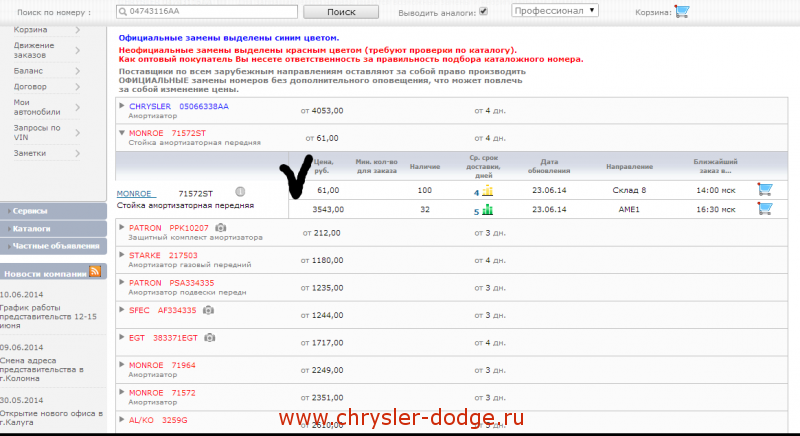
Task: Open the CHRYSLER 05066338AA part link
Action: (x=179, y=106)
